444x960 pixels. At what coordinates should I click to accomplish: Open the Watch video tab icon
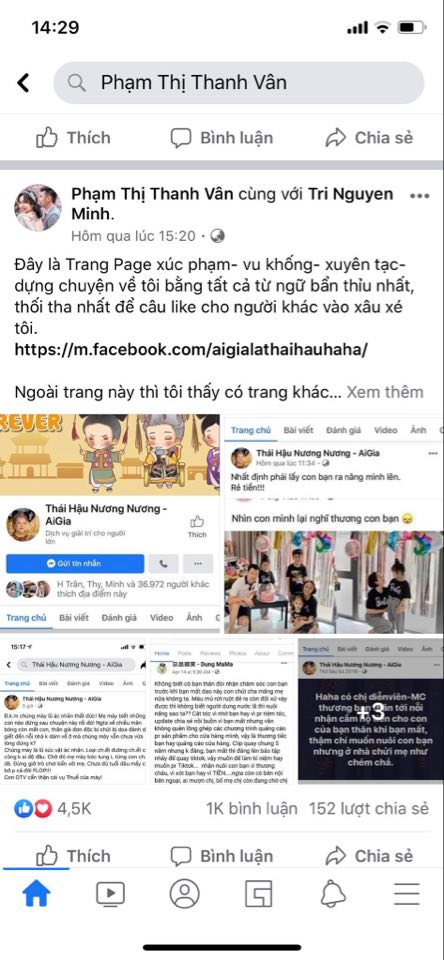pos(110,894)
